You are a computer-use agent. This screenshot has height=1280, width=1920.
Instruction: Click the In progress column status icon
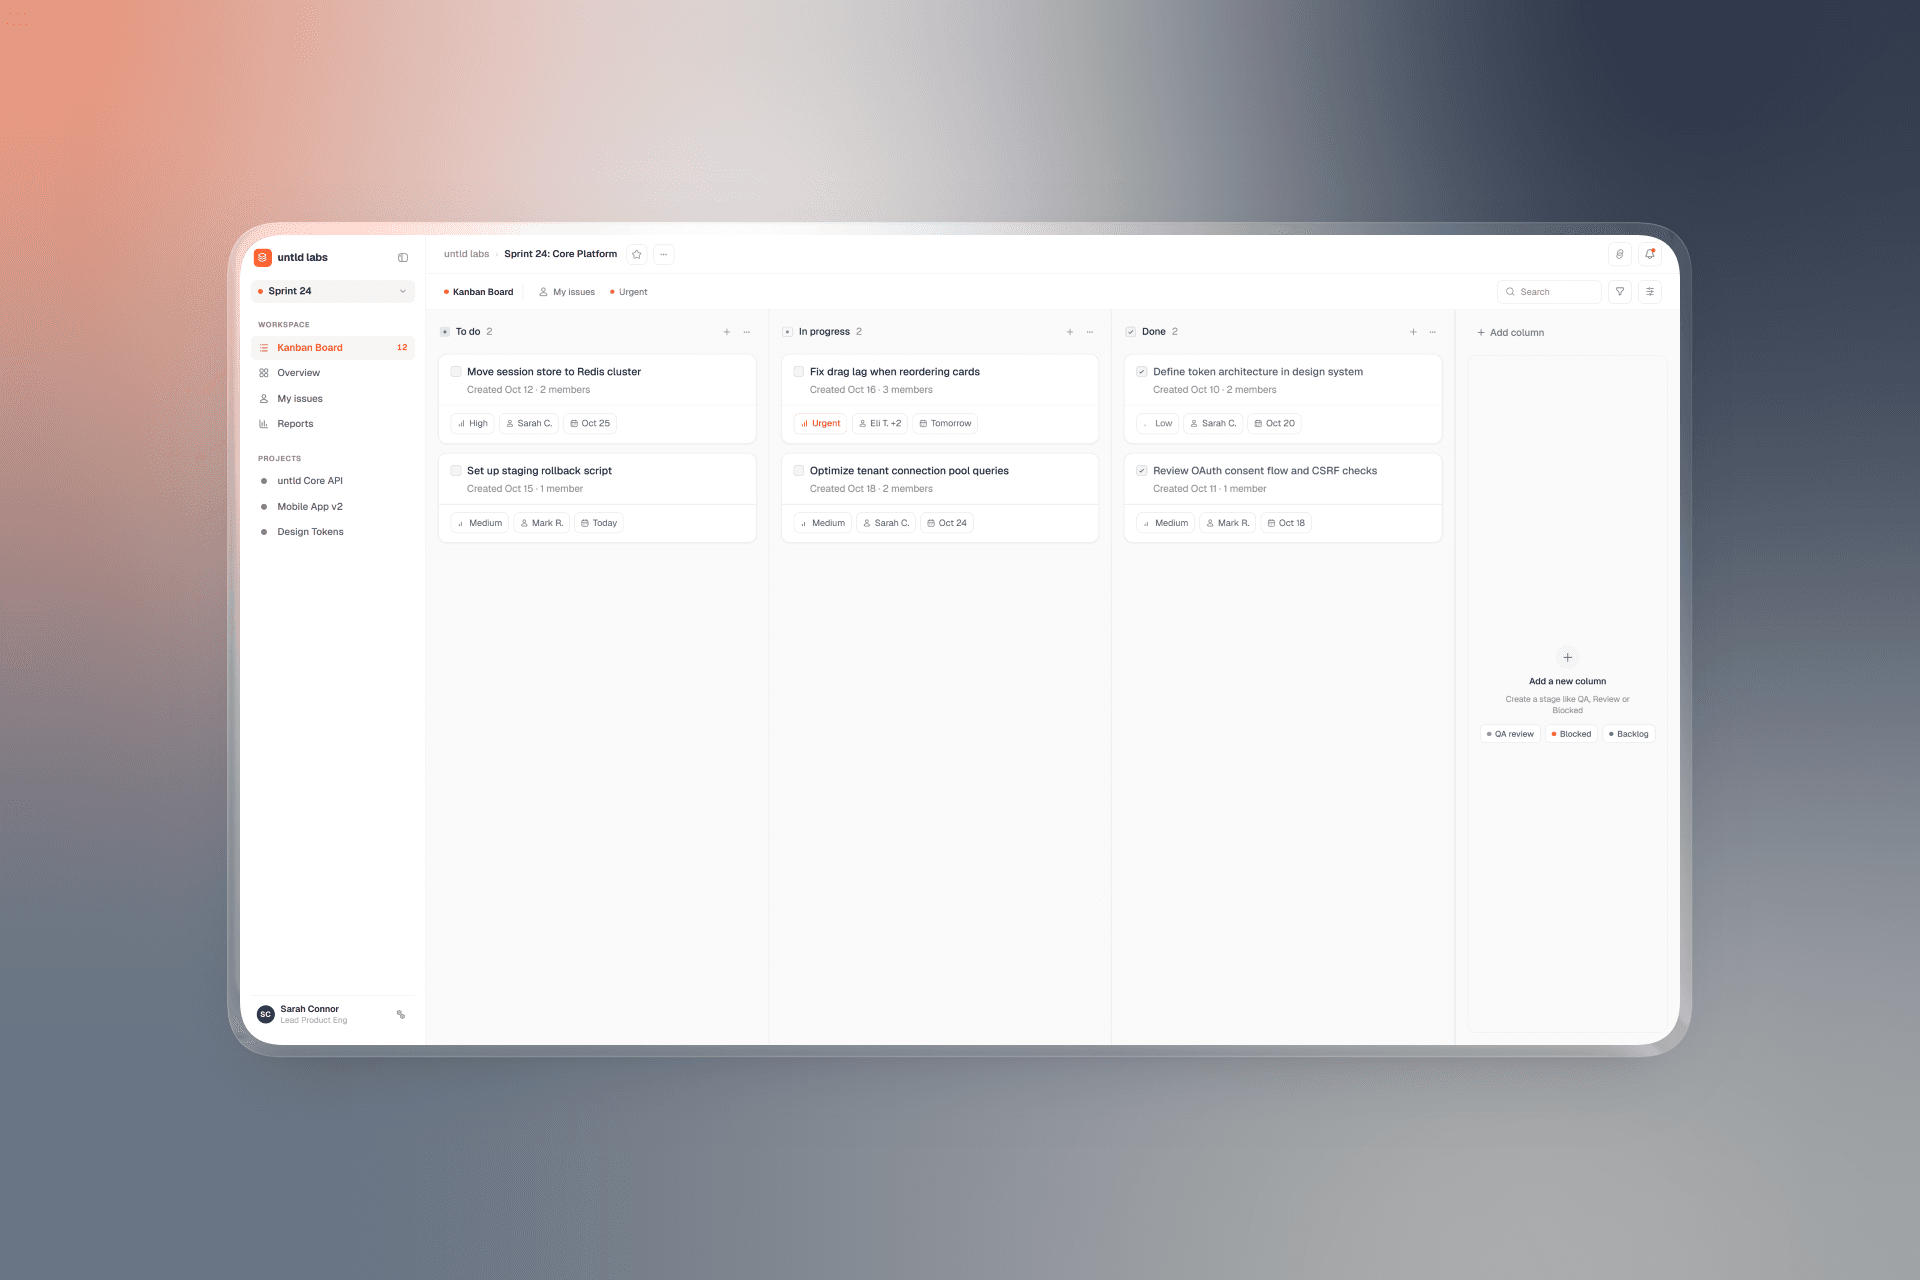788,332
